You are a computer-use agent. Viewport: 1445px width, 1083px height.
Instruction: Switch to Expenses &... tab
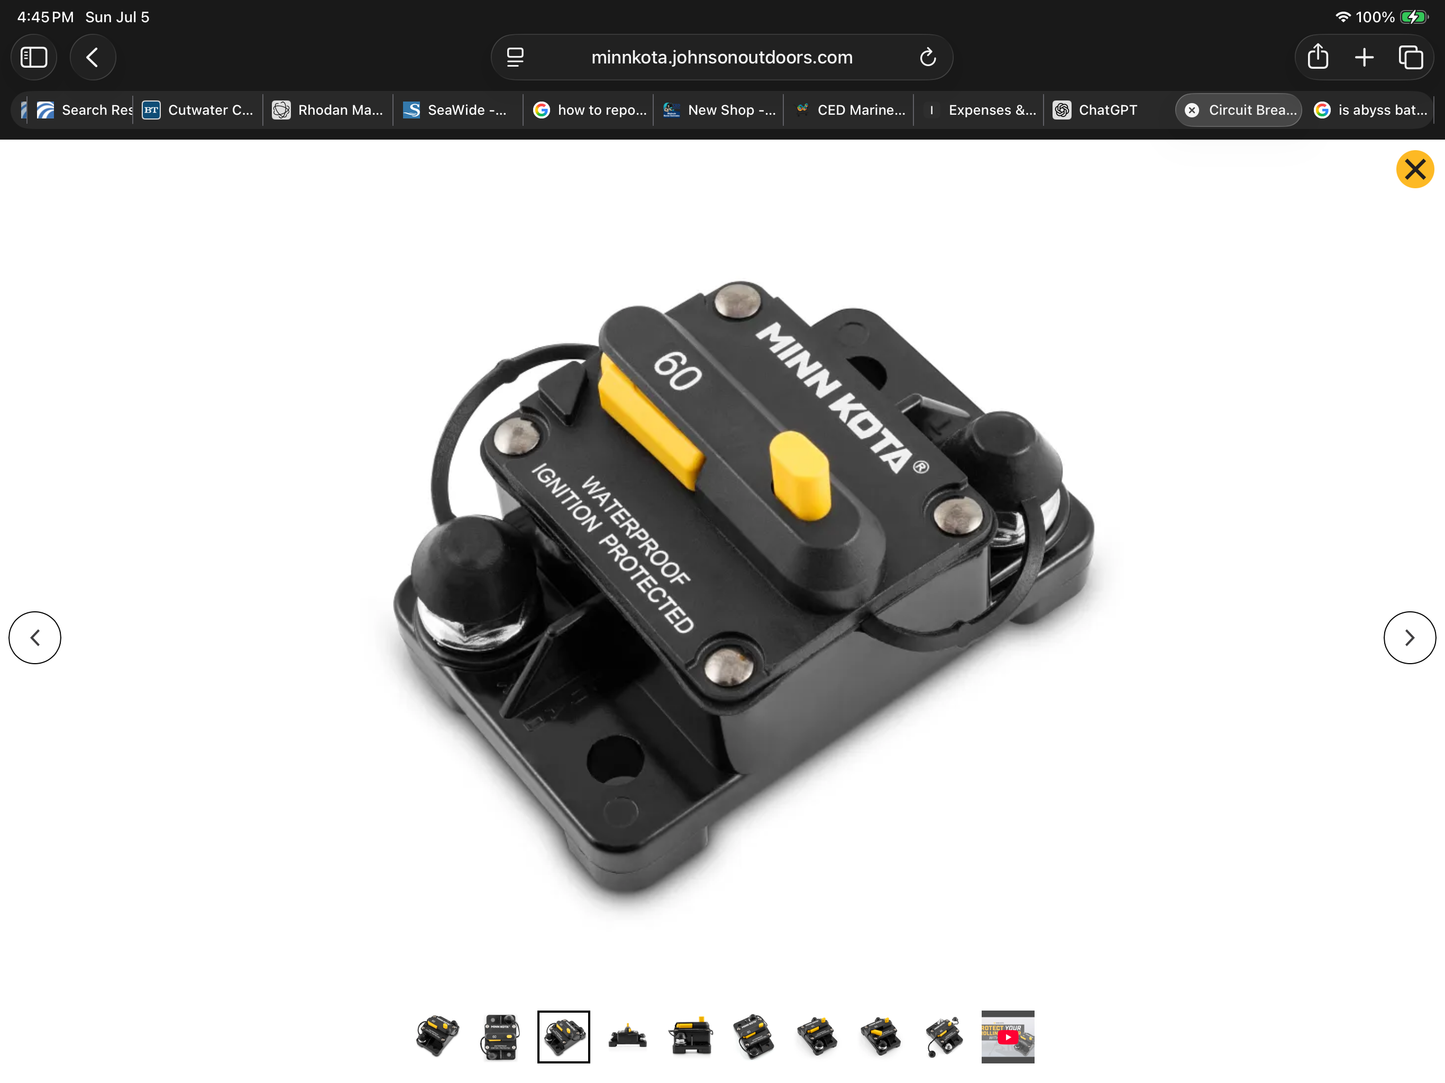pyautogui.click(x=980, y=110)
